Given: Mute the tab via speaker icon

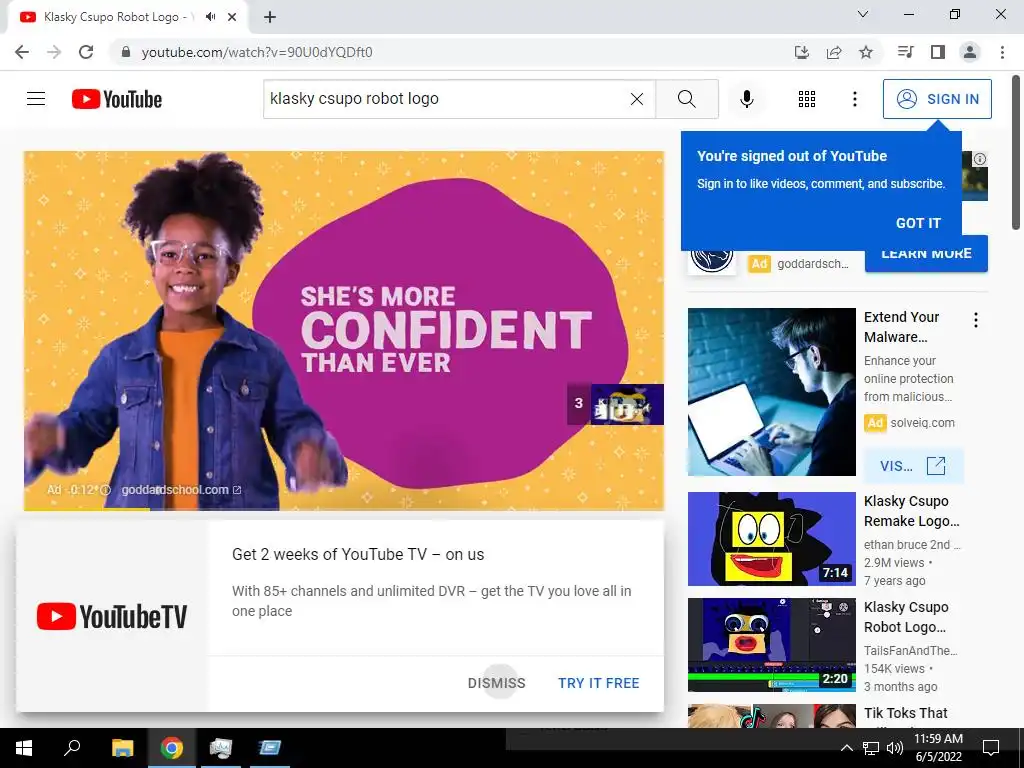Looking at the screenshot, I should 210,17.
